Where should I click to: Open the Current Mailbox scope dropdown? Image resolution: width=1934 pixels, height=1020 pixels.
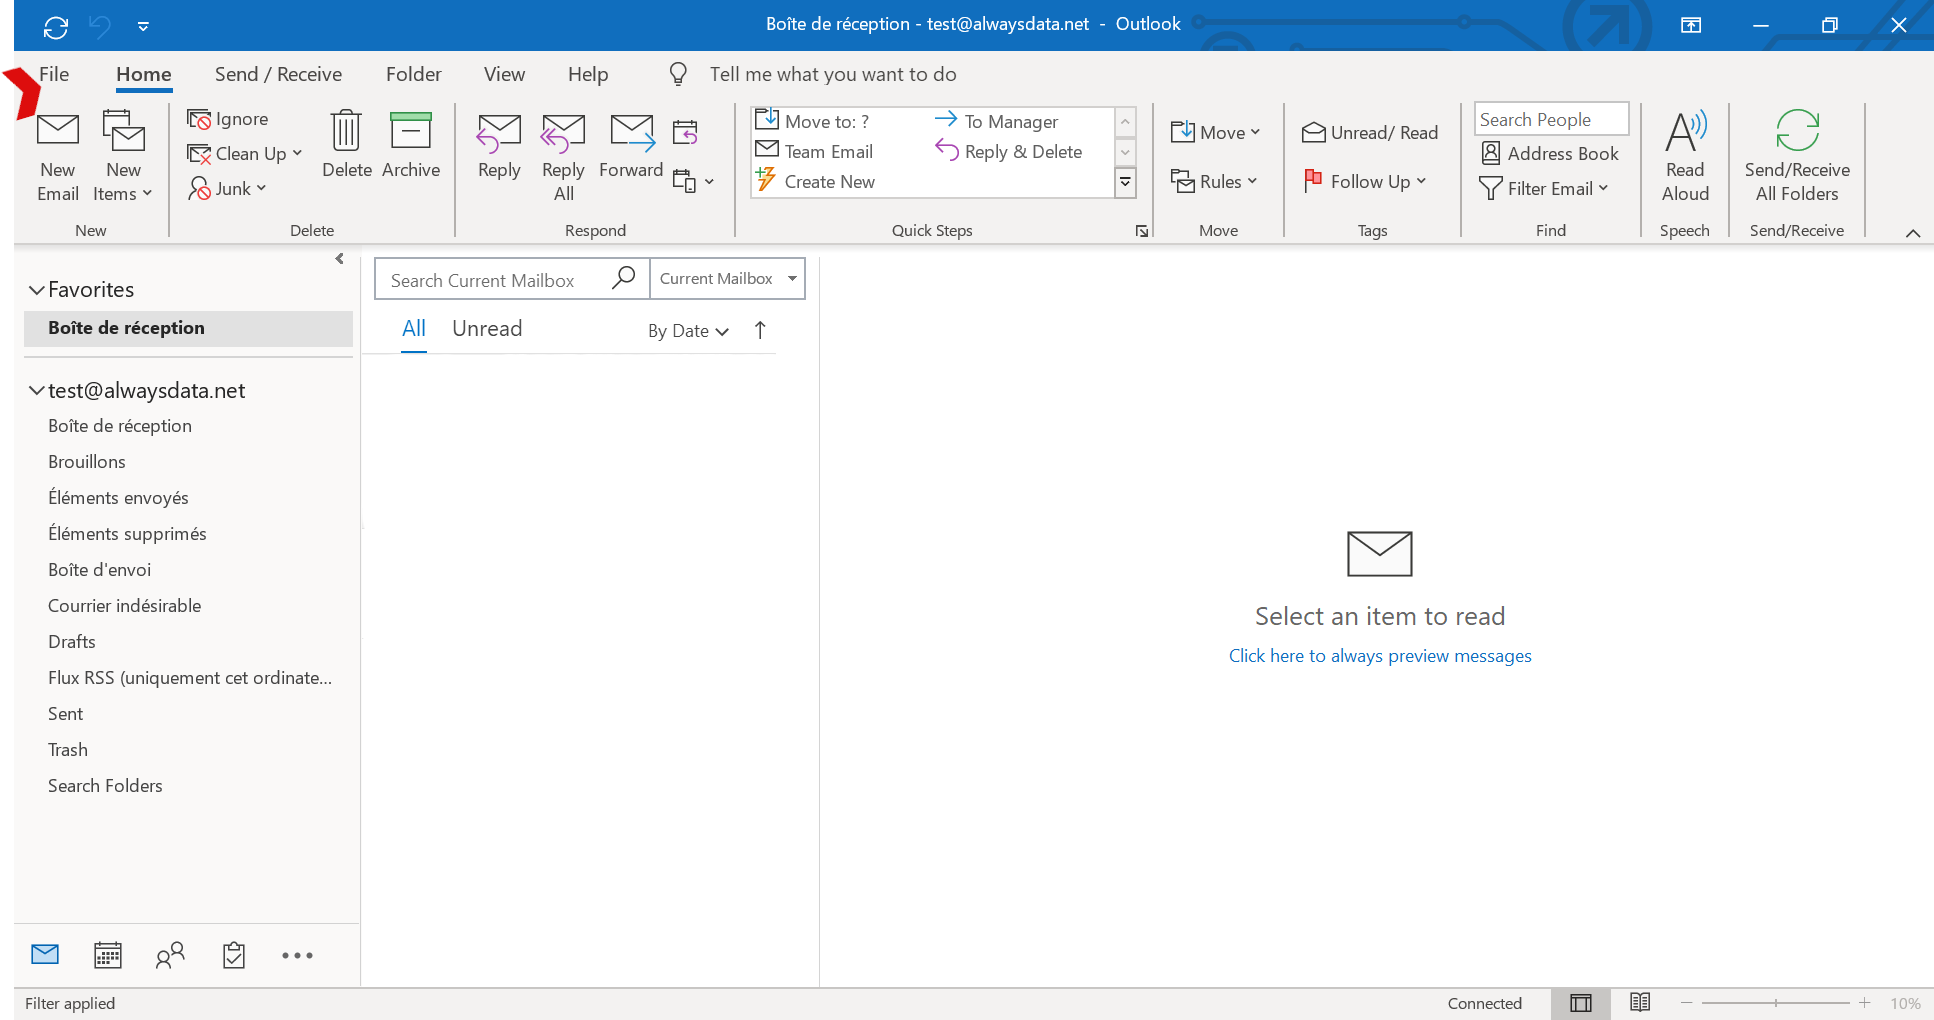pyautogui.click(x=727, y=279)
